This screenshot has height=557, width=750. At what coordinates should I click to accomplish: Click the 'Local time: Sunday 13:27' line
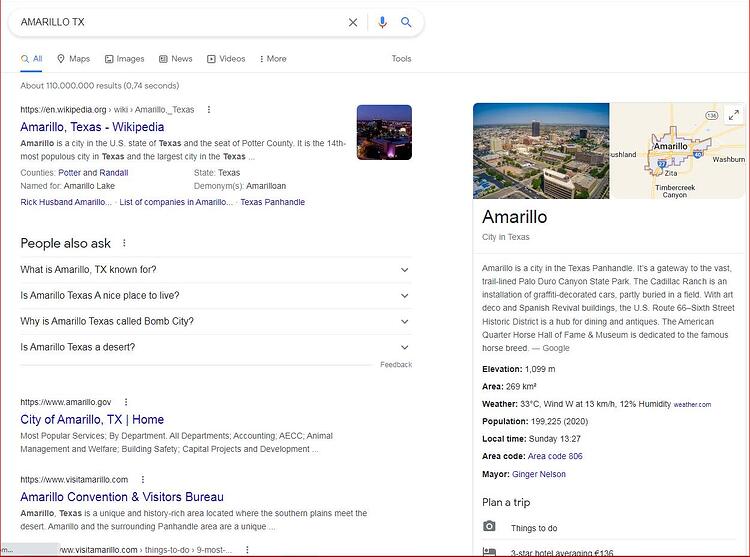tap(531, 439)
